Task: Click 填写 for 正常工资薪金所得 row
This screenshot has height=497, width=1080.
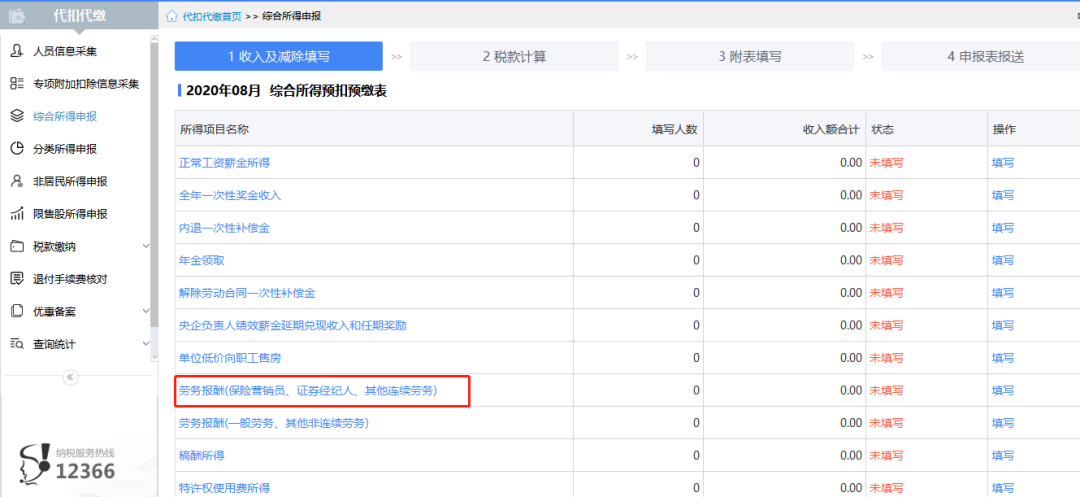Action: pos(1003,163)
